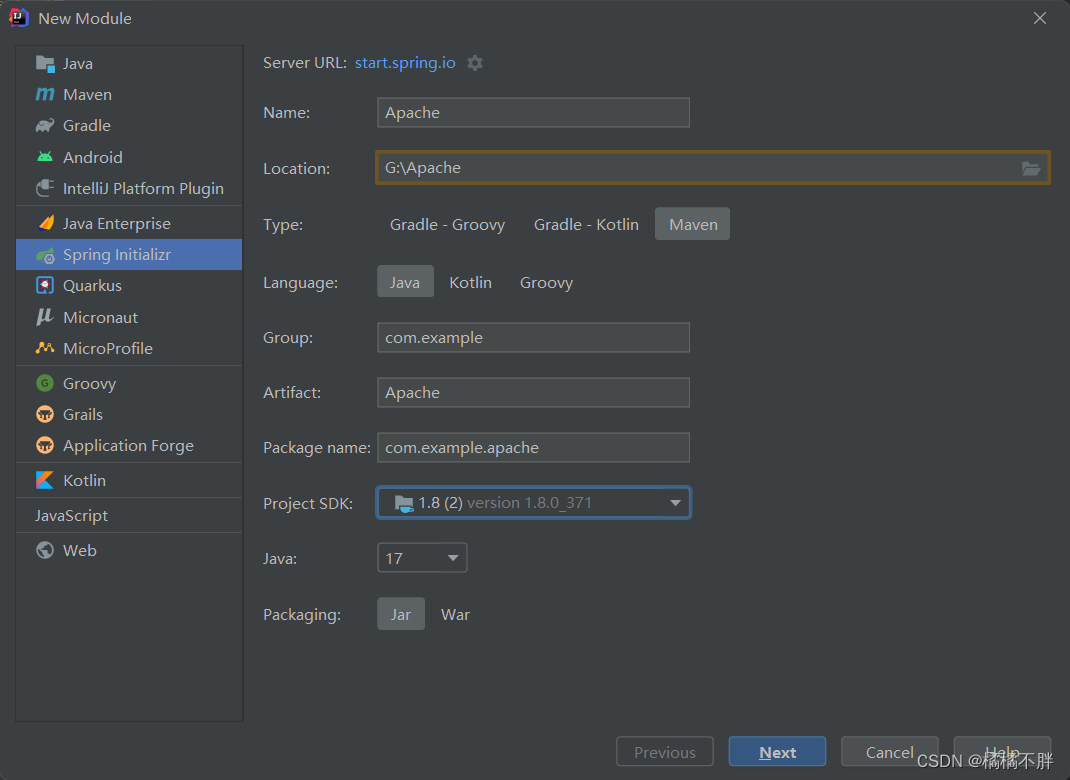Select Groovy label in module list
This screenshot has width=1070, height=780.
click(89, 383)
